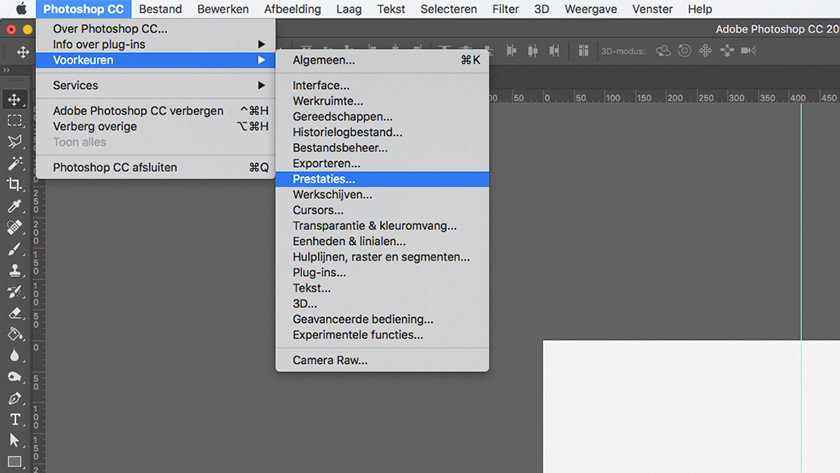Open Experimentele functies... preferences

click(382, 335)
